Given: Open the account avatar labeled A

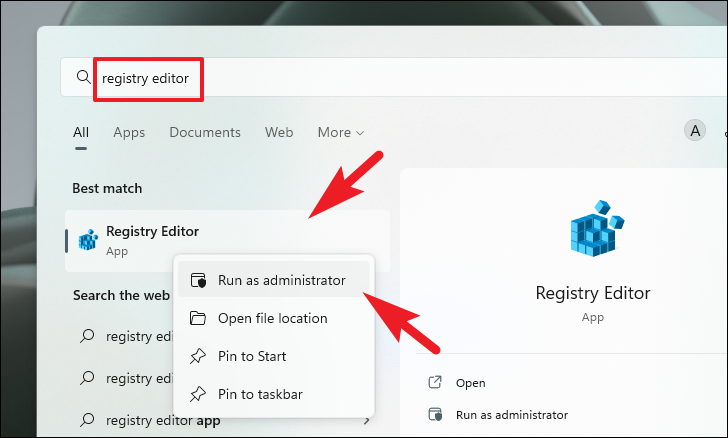Looking at the screenshot, I should pyautogui.click(x=695, y=131).
